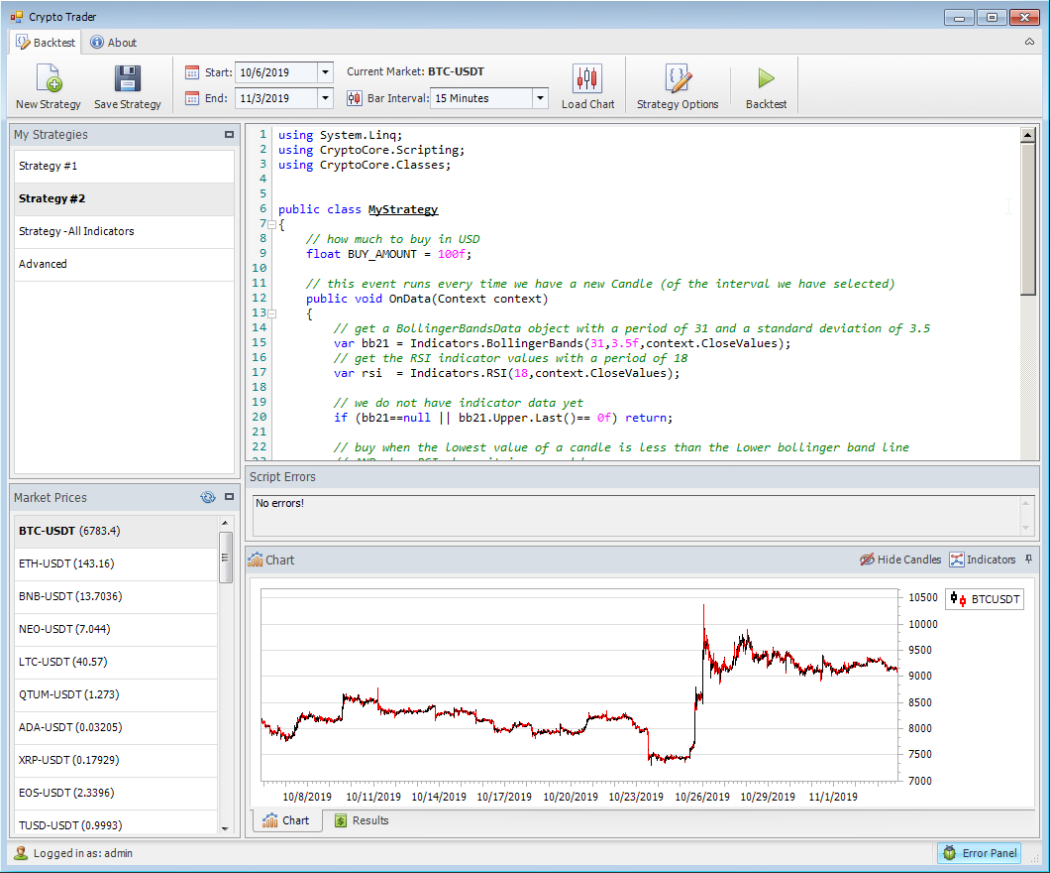This screenshot has height=873, width=1050.
Task: Click the logged-in user icon
Action: [21, 853]
